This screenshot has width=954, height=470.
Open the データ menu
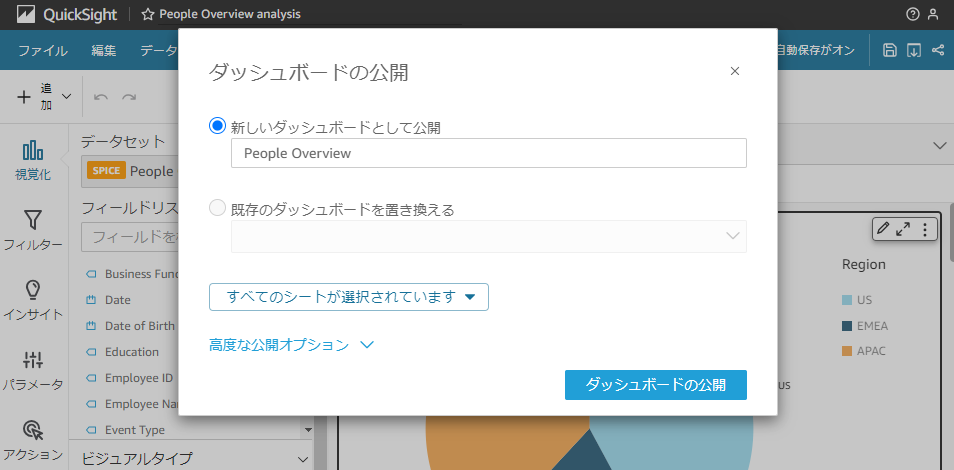point(159,51)
